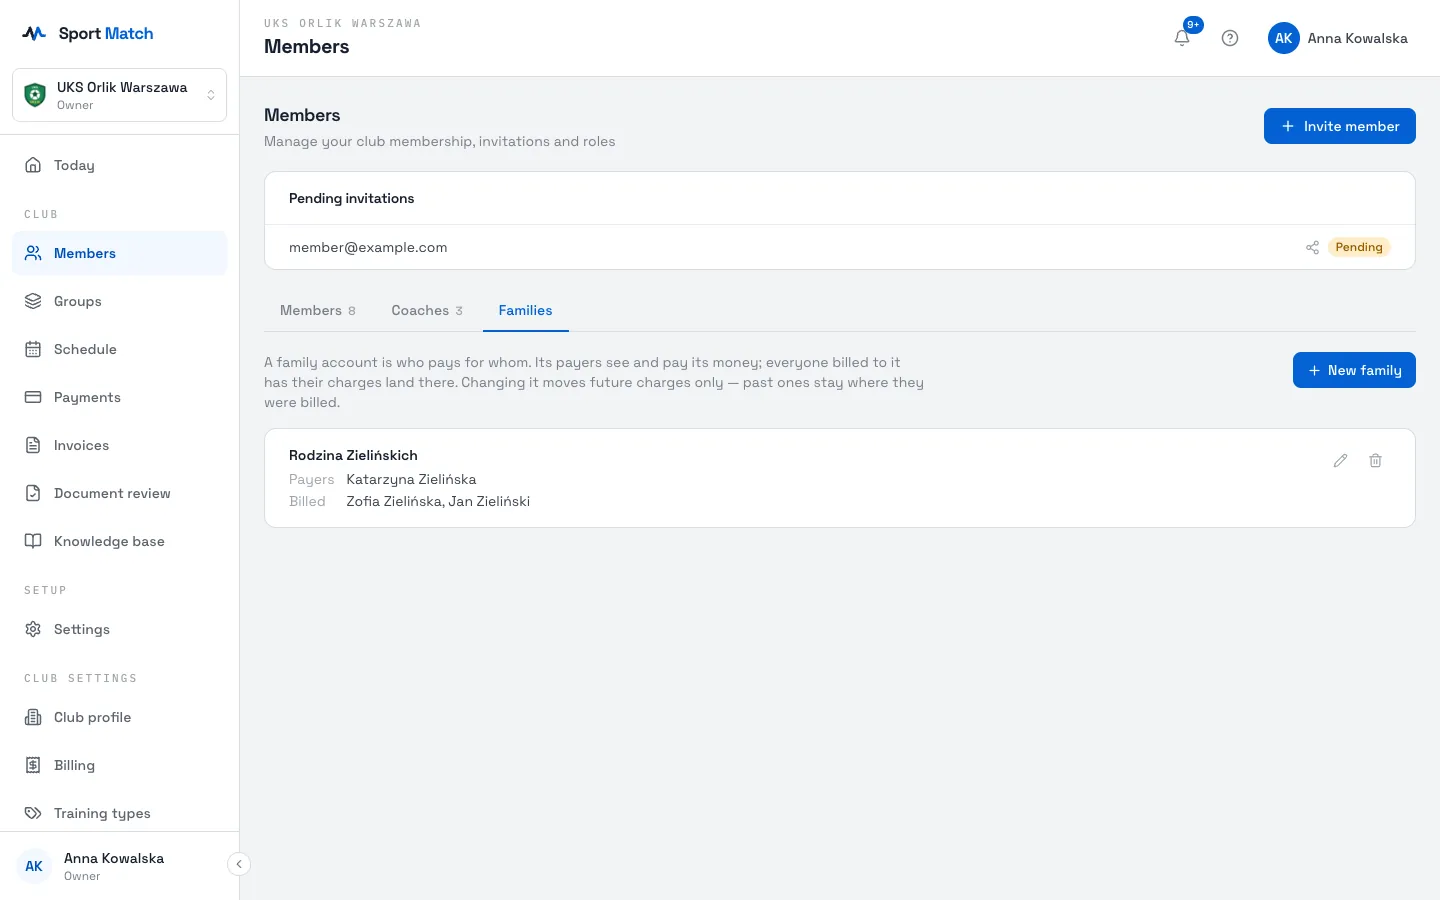Screen dimensions: 1440x900
Task: Click the UKS Orlik Warszawa club shield icon
Action: click(x=35, y=95)
